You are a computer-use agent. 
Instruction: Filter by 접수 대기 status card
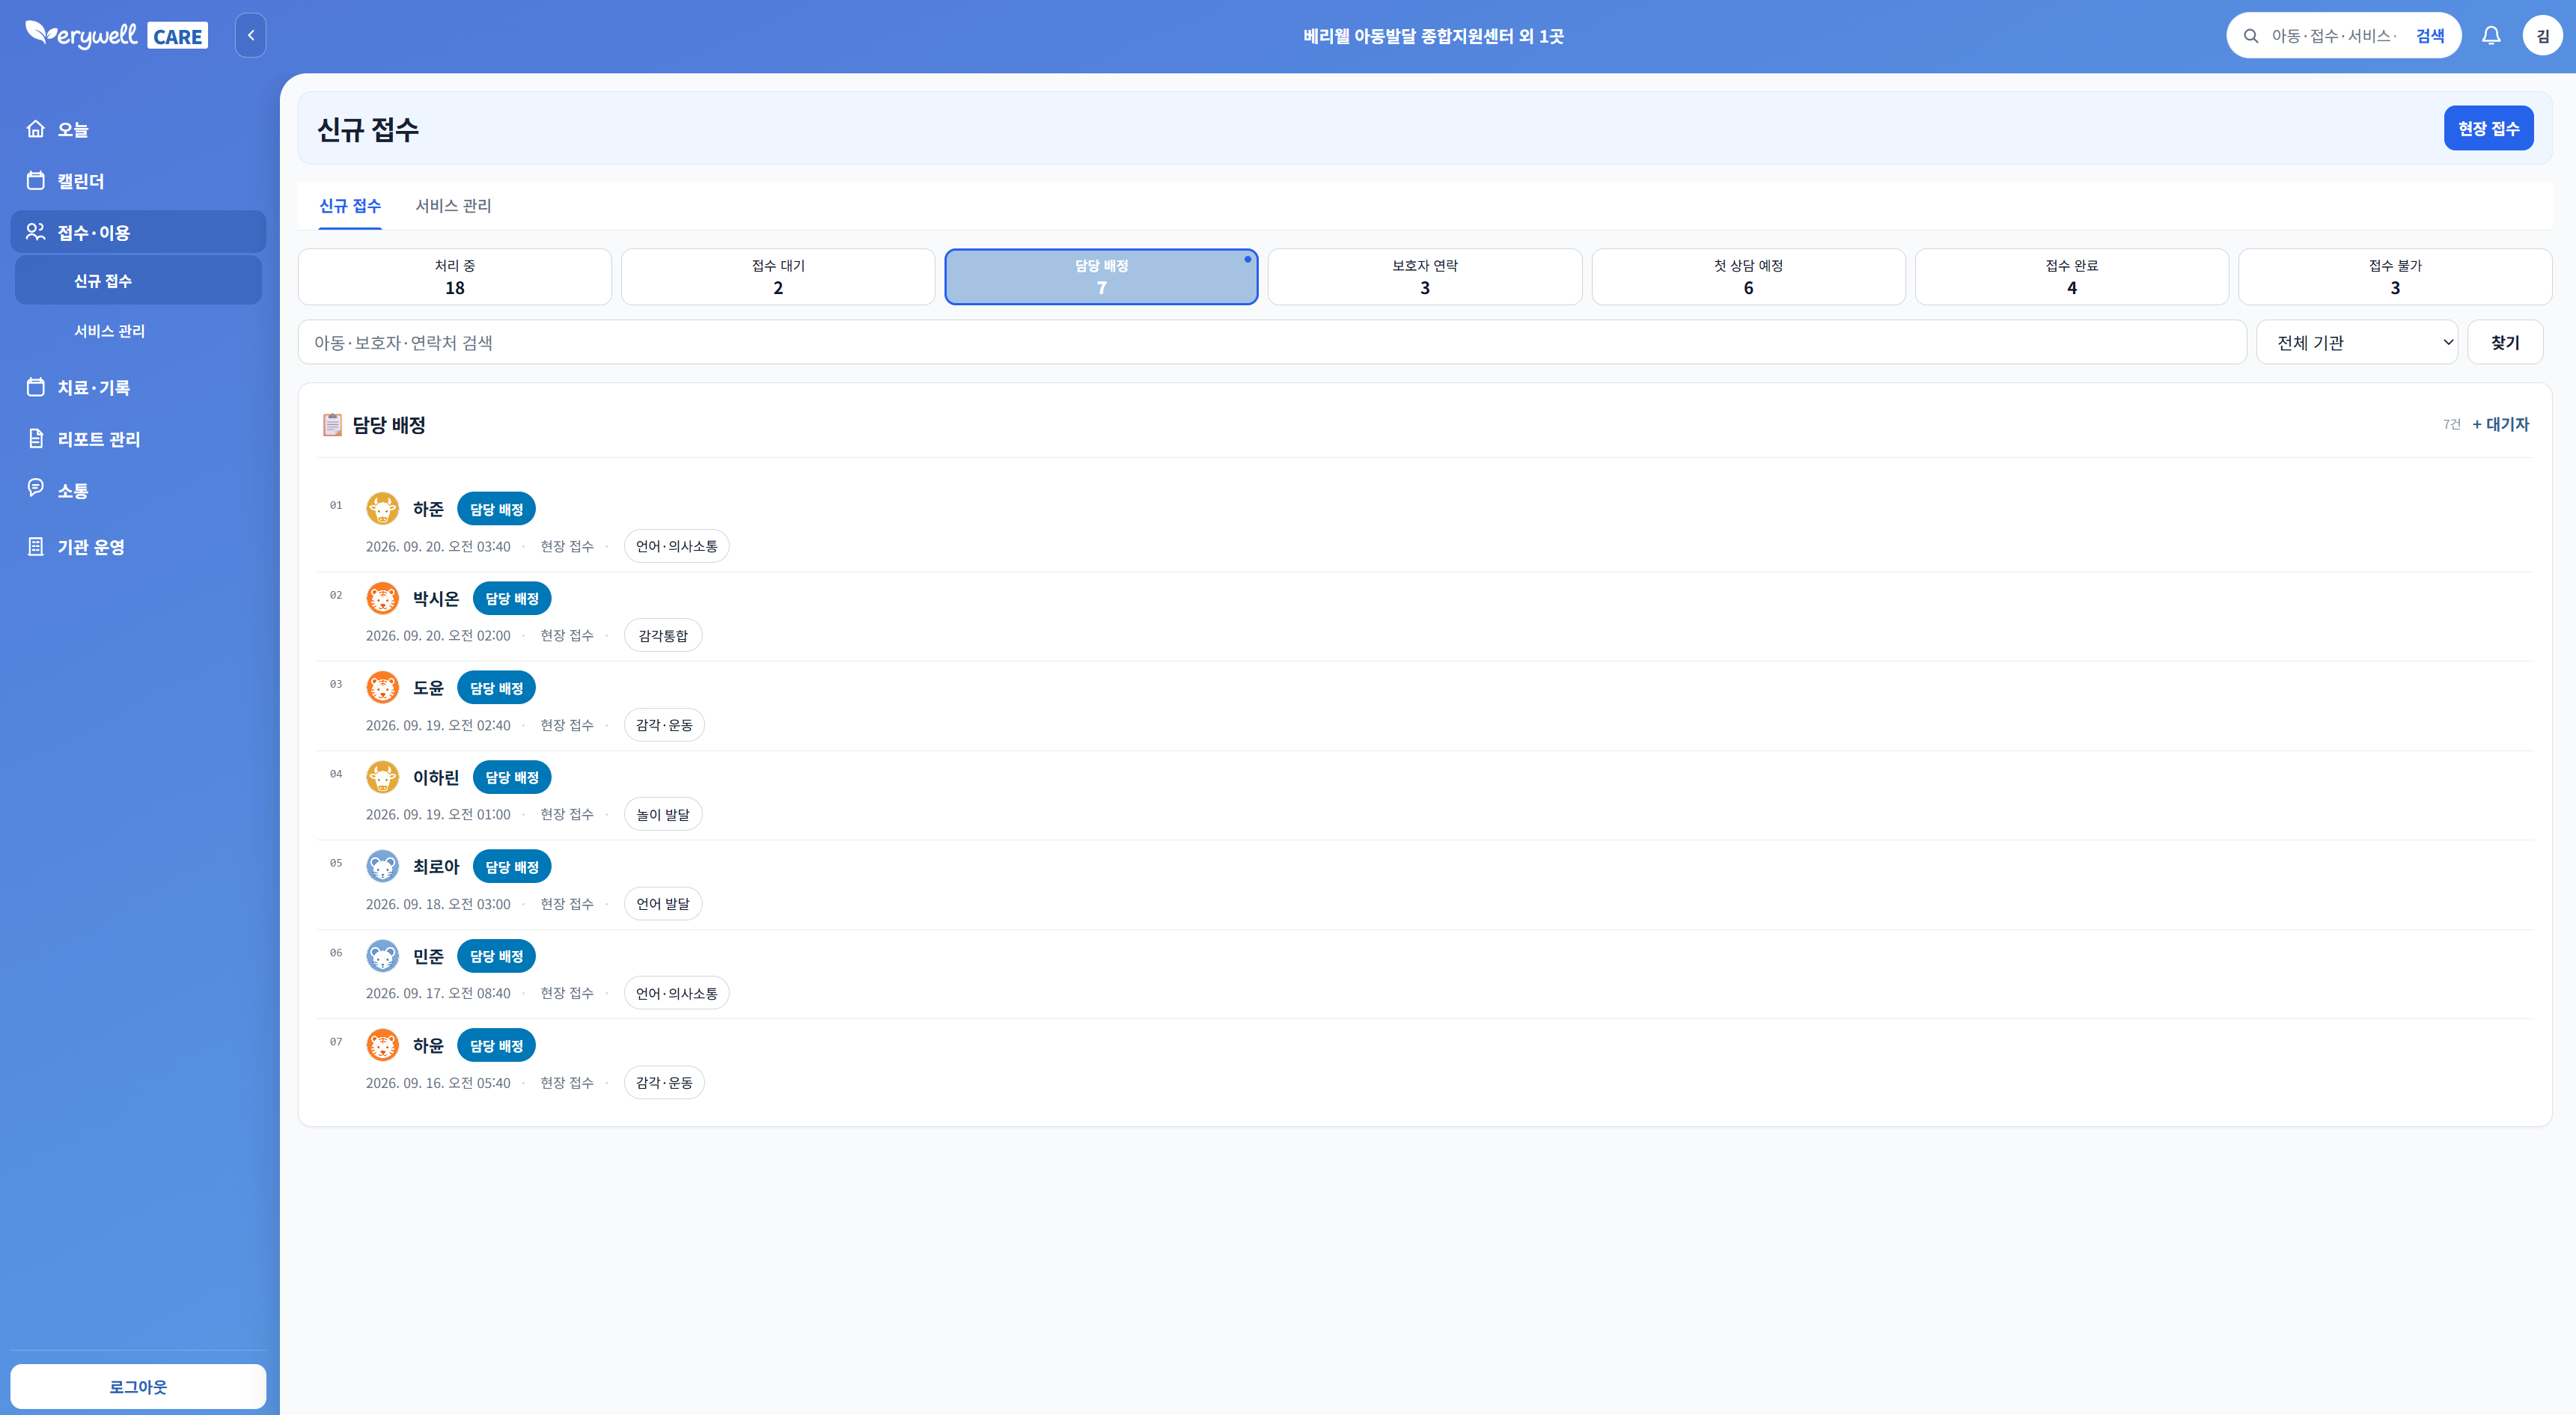click(778, 277)
